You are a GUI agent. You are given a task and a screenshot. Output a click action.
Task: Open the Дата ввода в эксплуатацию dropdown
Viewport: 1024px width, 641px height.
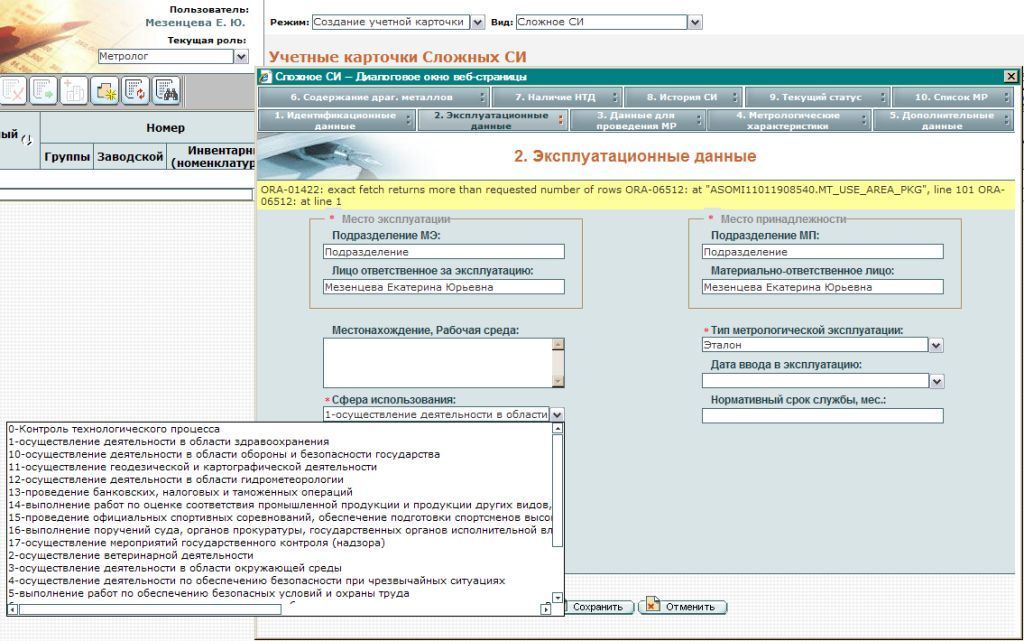pos(936,381)
